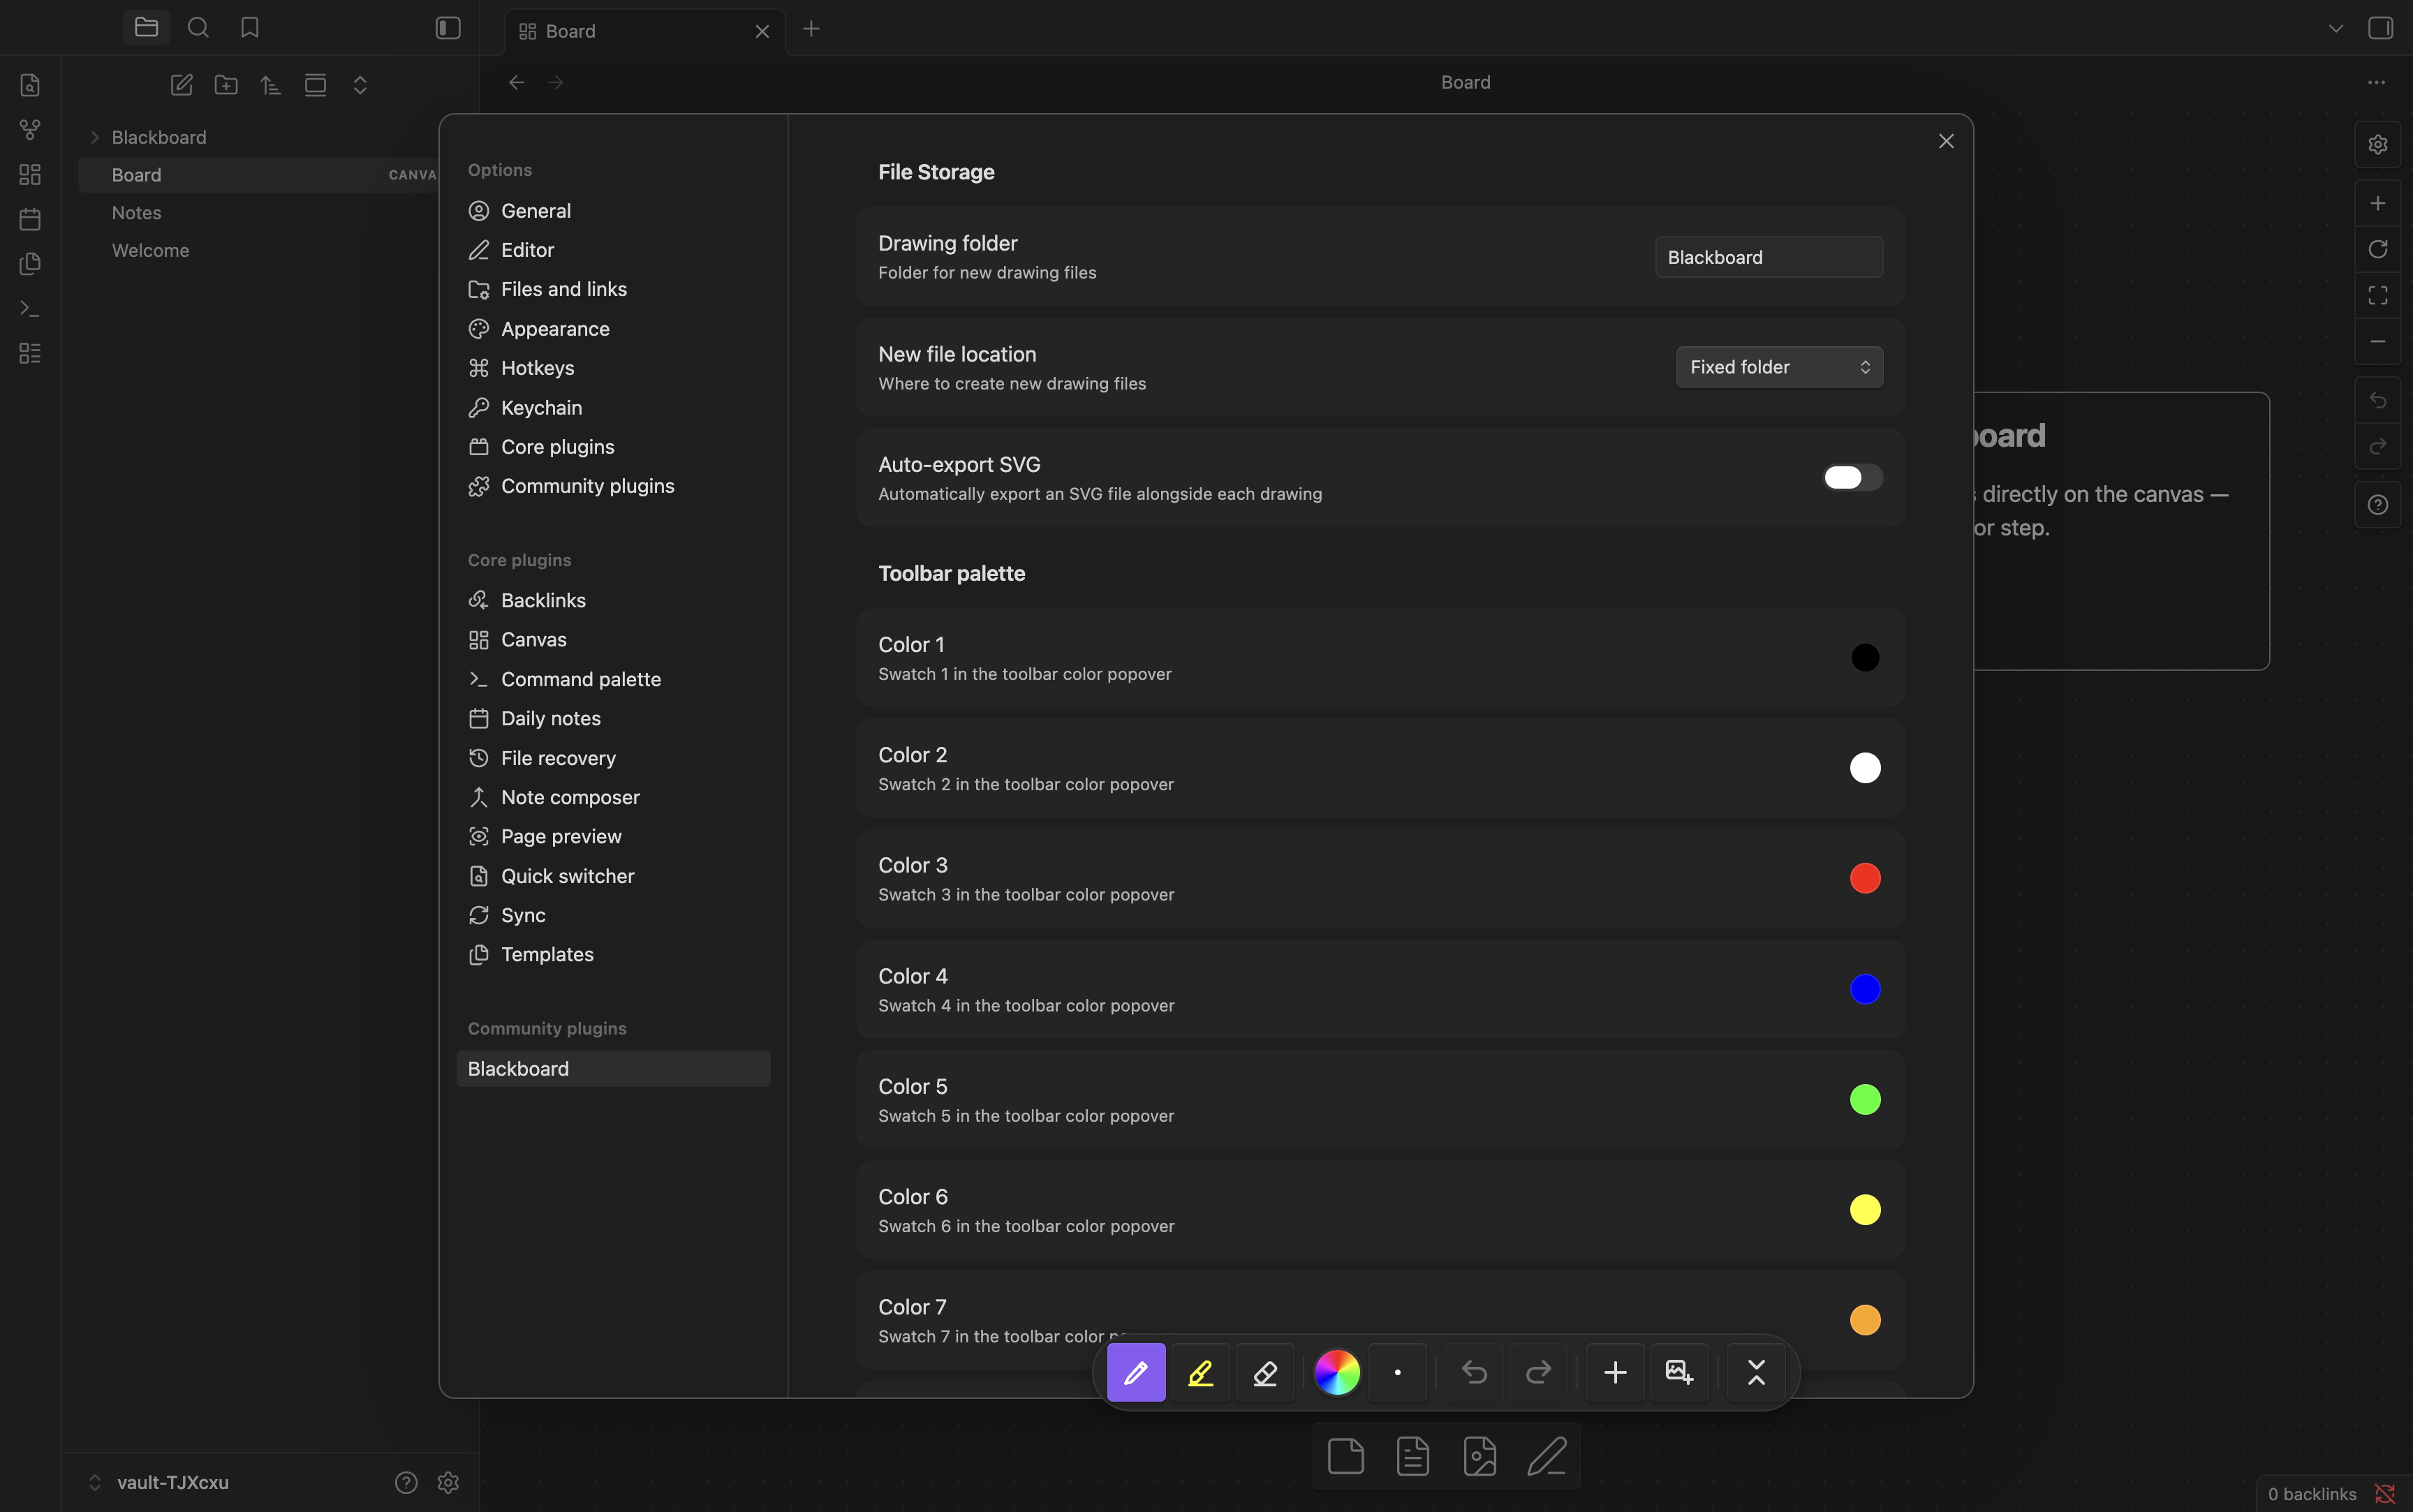Close the settings dialog

(x=1945, y=141)
